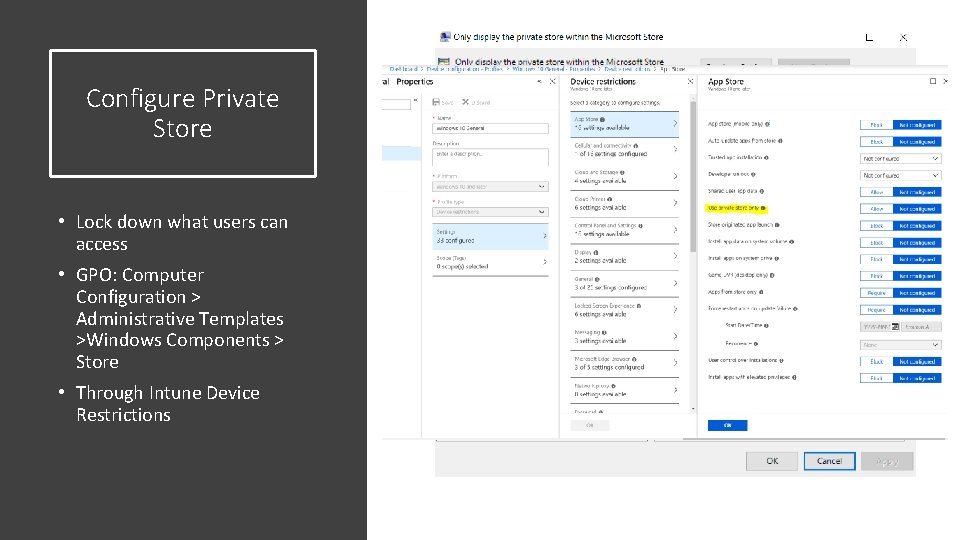Screen dimensions: 960x540
Task: Expand Microsoft Edge Browser category chevron
Action: pos(675,362)
